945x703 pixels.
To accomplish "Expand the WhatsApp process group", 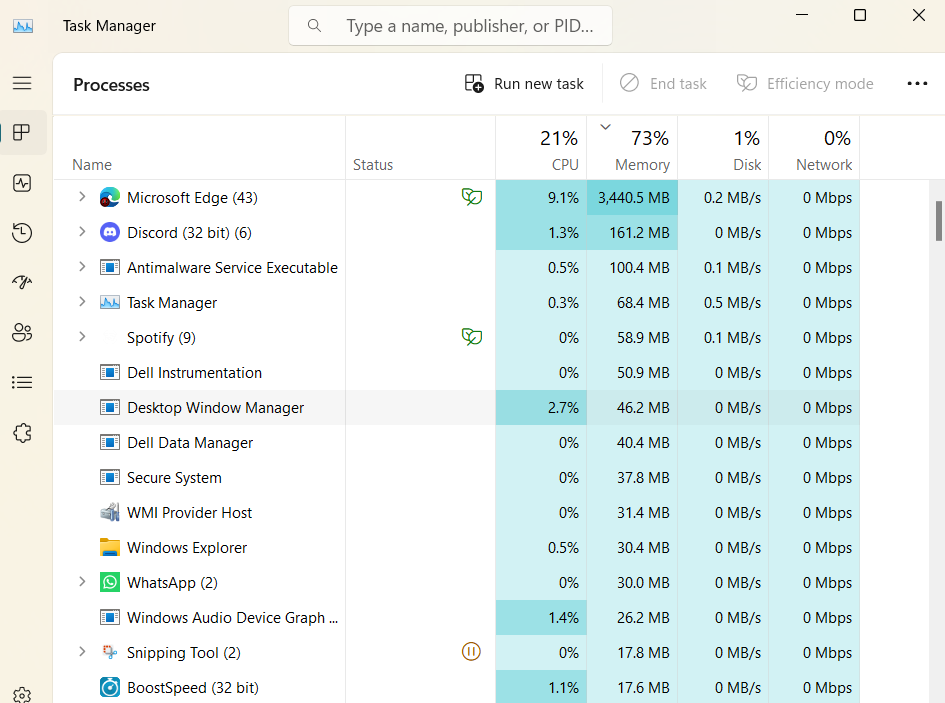I will point(82,583).
